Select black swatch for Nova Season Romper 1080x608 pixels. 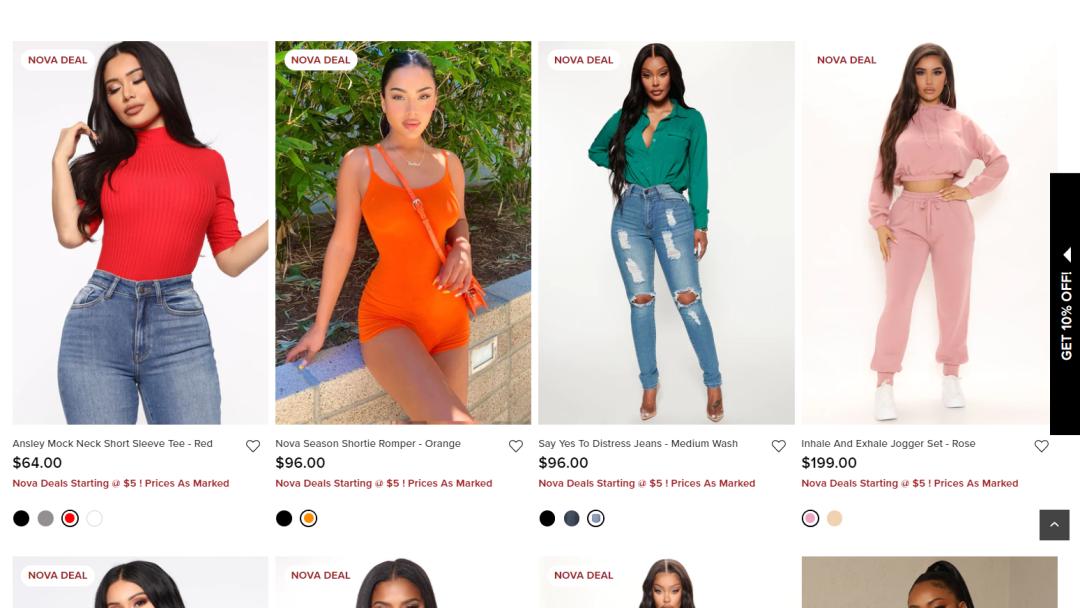point(284,518)
